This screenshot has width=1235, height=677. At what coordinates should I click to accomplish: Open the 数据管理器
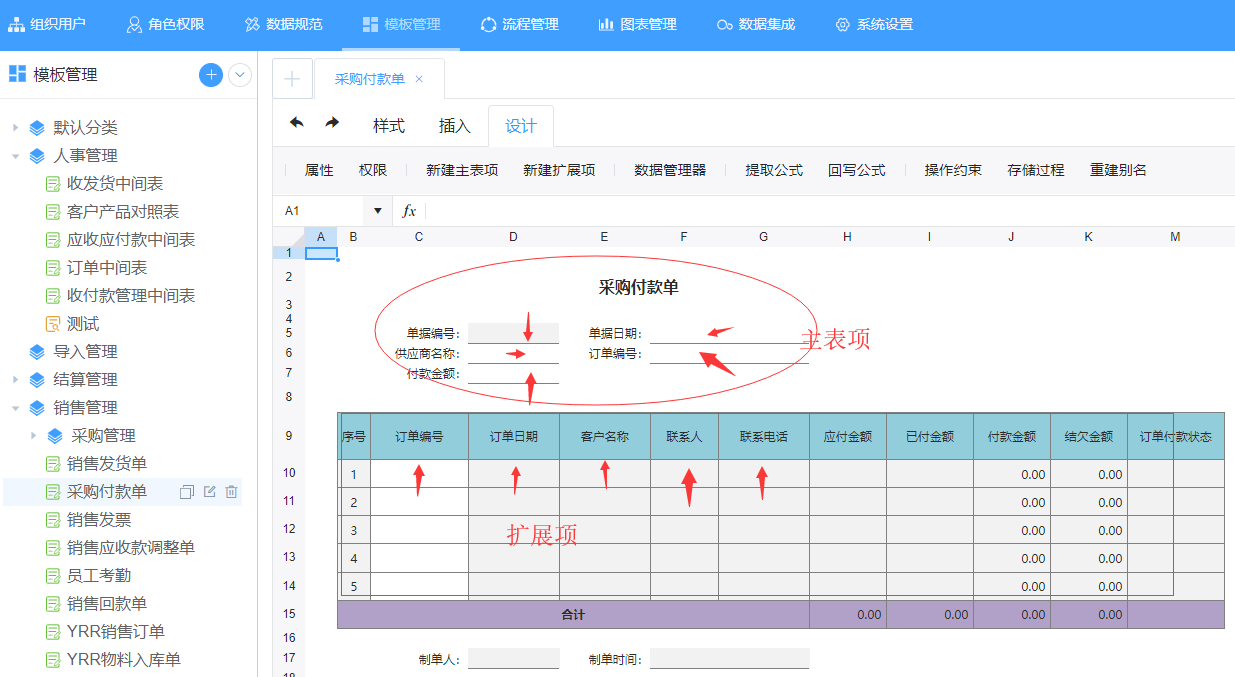(670, 171)
